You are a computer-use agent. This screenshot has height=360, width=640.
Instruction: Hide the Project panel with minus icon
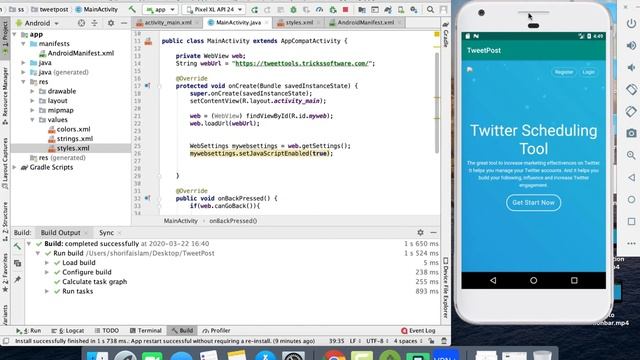pos(124,23)
